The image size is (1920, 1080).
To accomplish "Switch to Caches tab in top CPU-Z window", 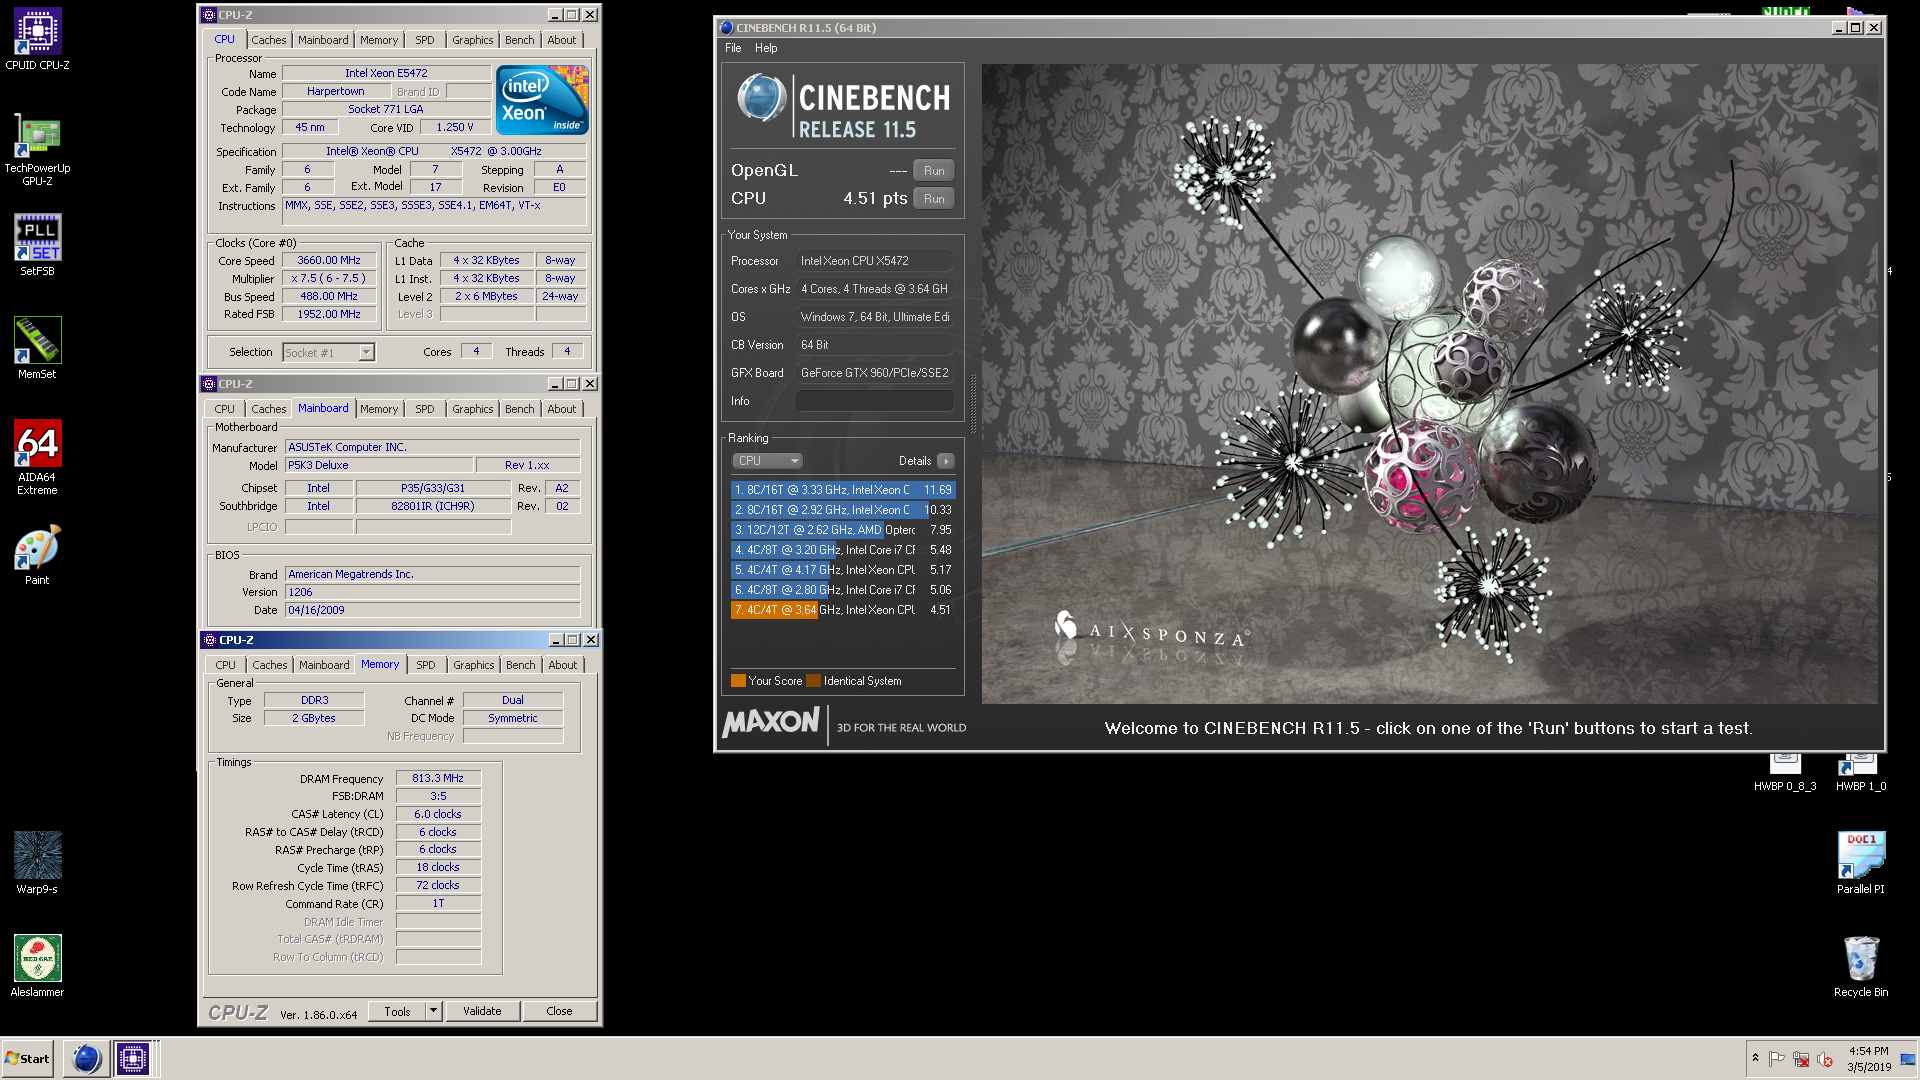I will [x=268, y=40].
